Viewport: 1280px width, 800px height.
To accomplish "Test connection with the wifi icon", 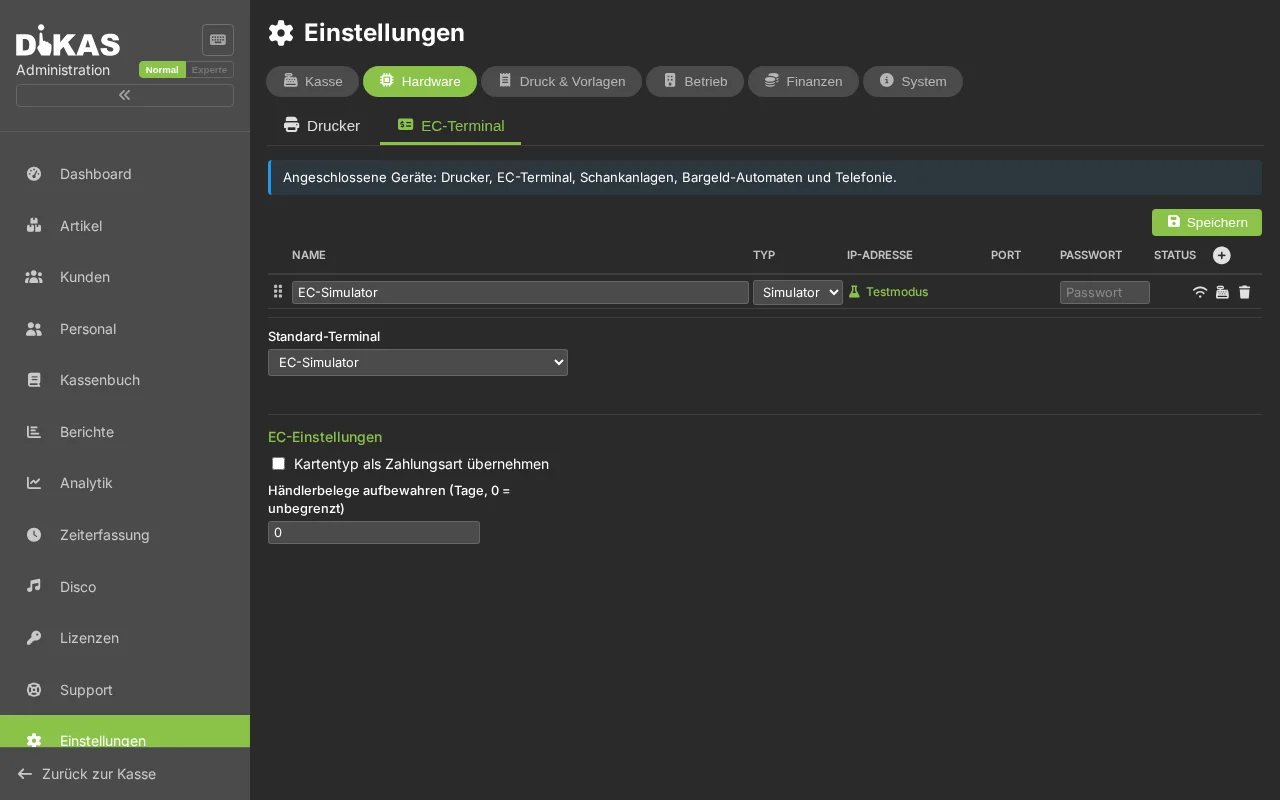I will pyautogui.click(x=1200, y=292).
